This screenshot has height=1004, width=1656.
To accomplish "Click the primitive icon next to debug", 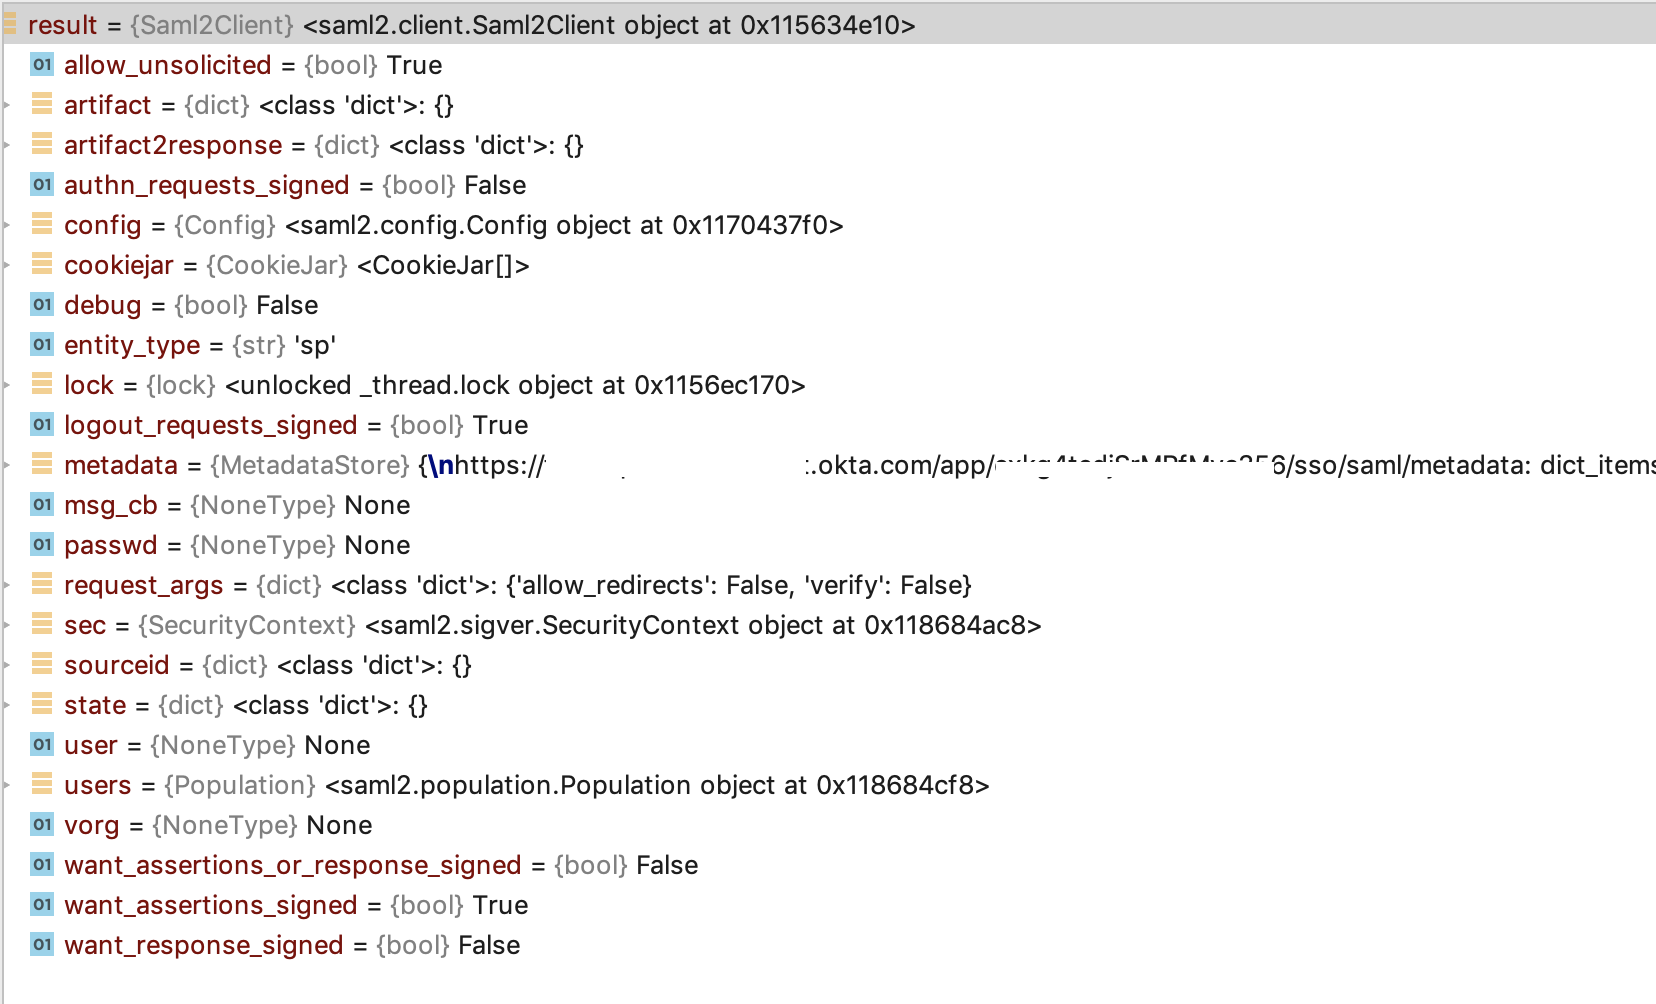I will coord(42,304).
